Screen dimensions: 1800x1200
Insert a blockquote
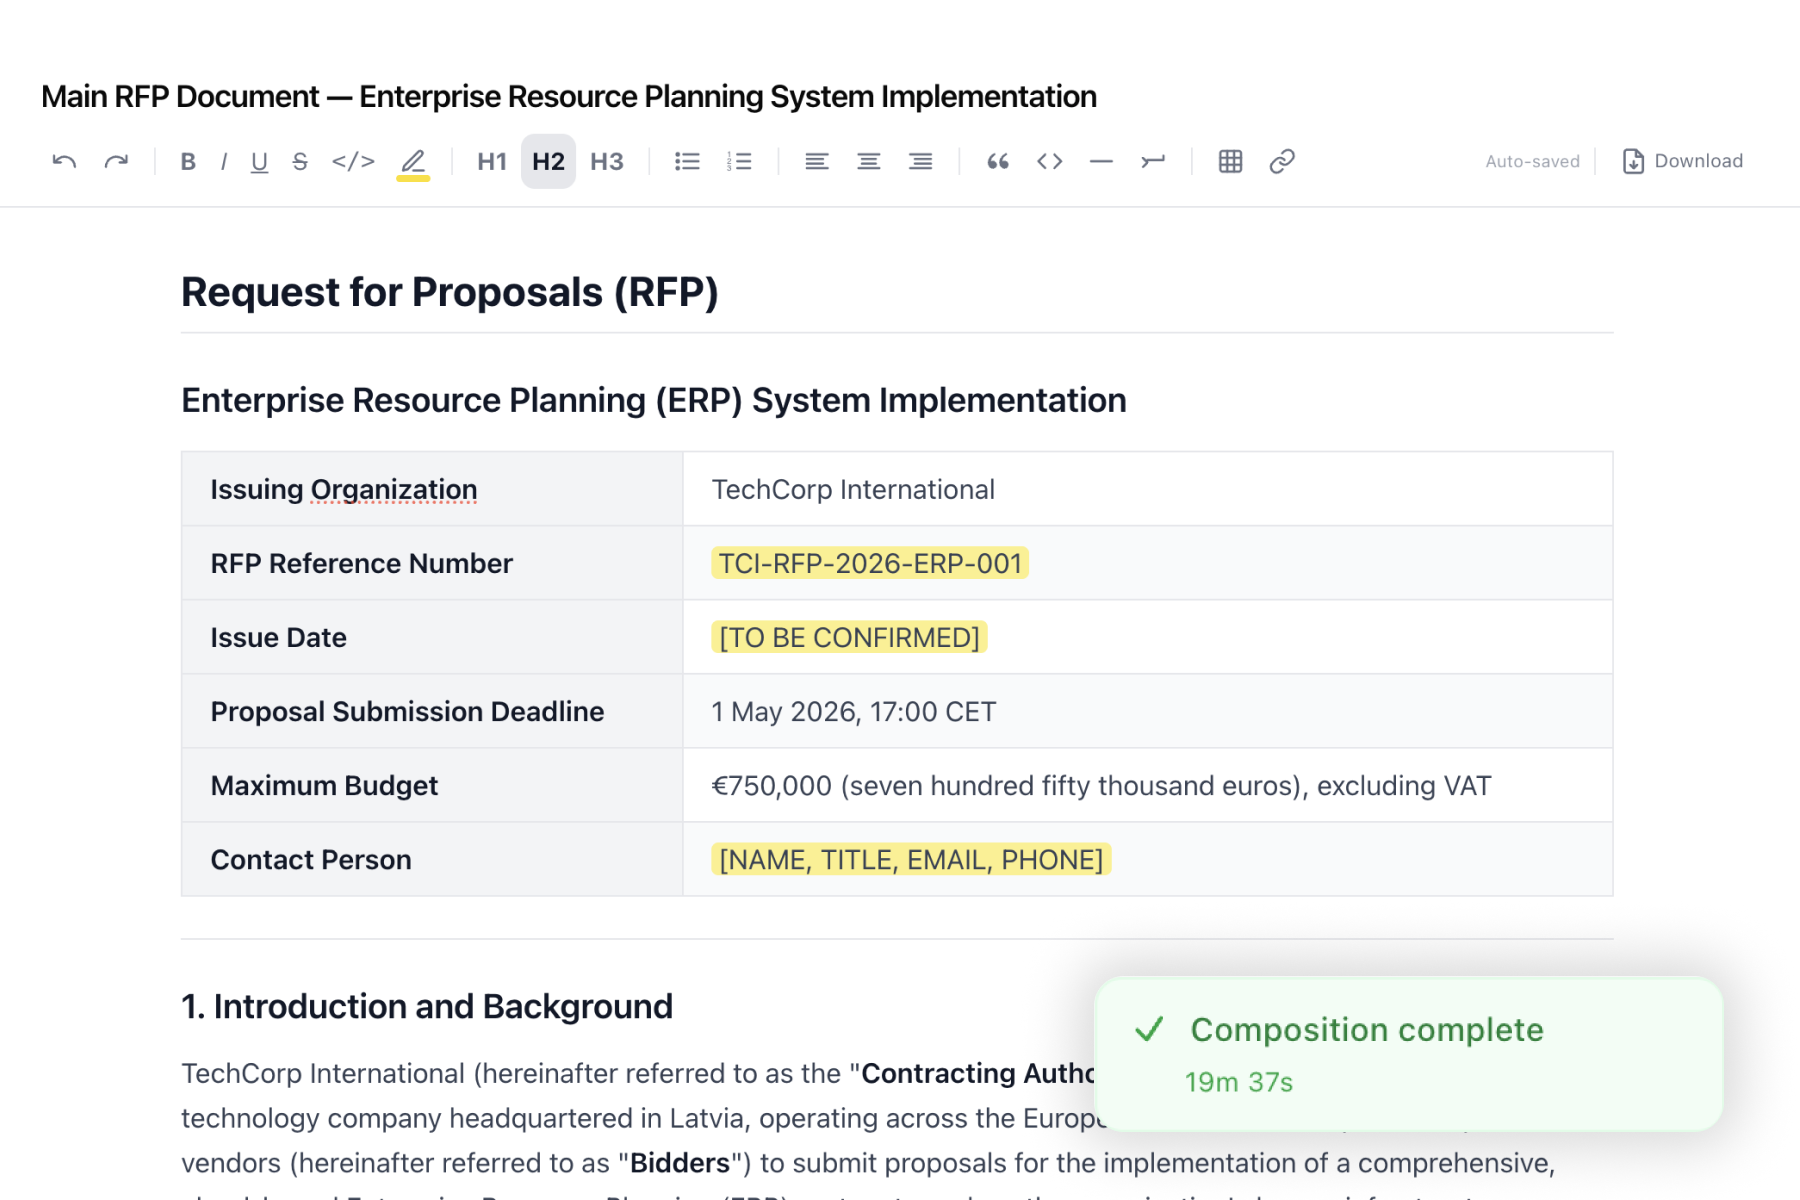pos(997,160)
